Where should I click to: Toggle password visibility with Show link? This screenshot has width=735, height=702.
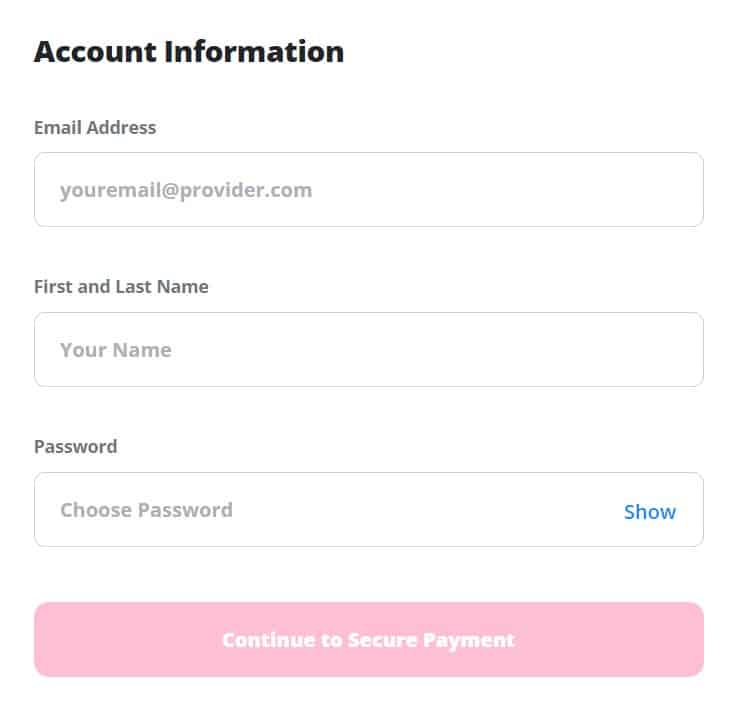[x=649, y=512]
